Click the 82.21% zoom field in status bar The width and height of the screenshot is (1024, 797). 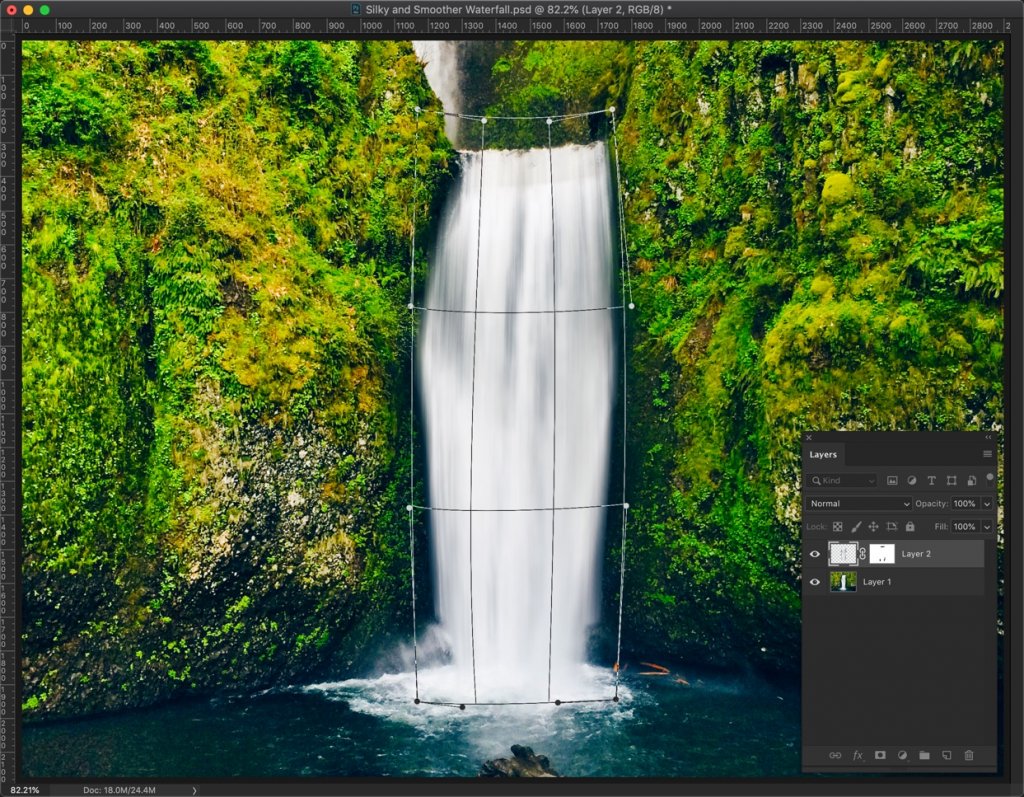tap(25, 789)
